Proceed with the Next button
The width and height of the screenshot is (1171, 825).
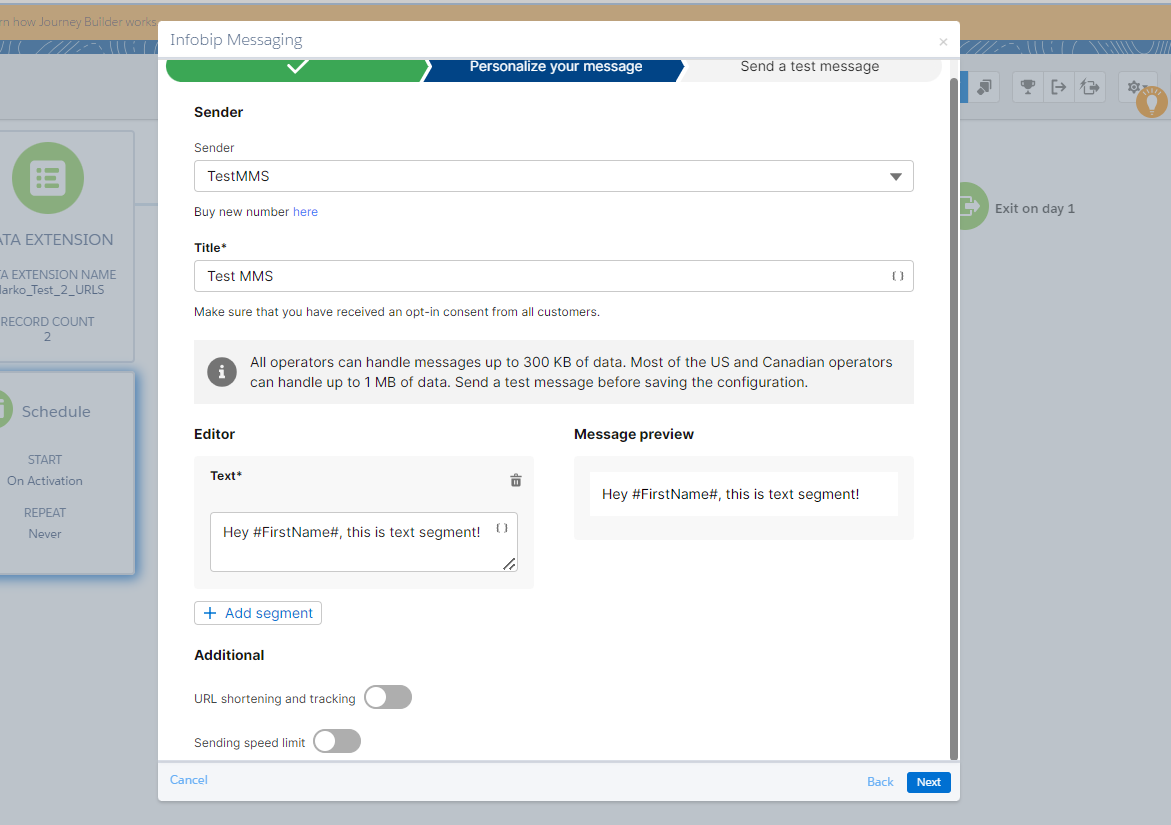click(x=928, y=782)
